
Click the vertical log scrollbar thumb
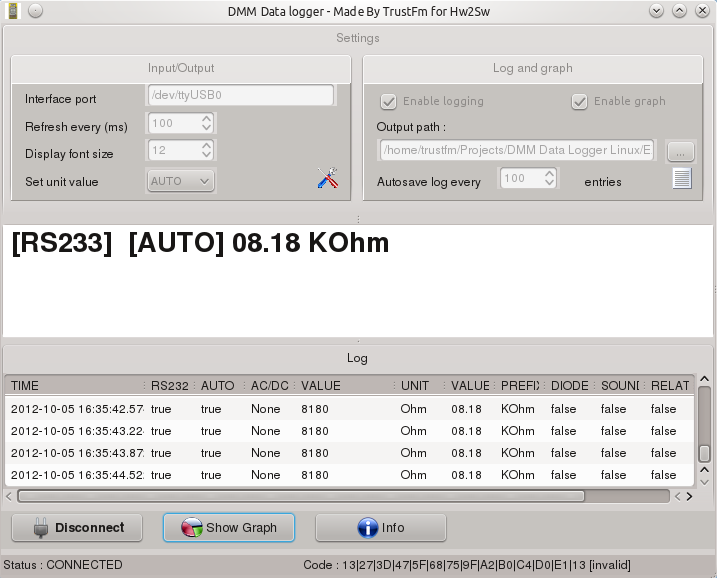pos(705,454)
